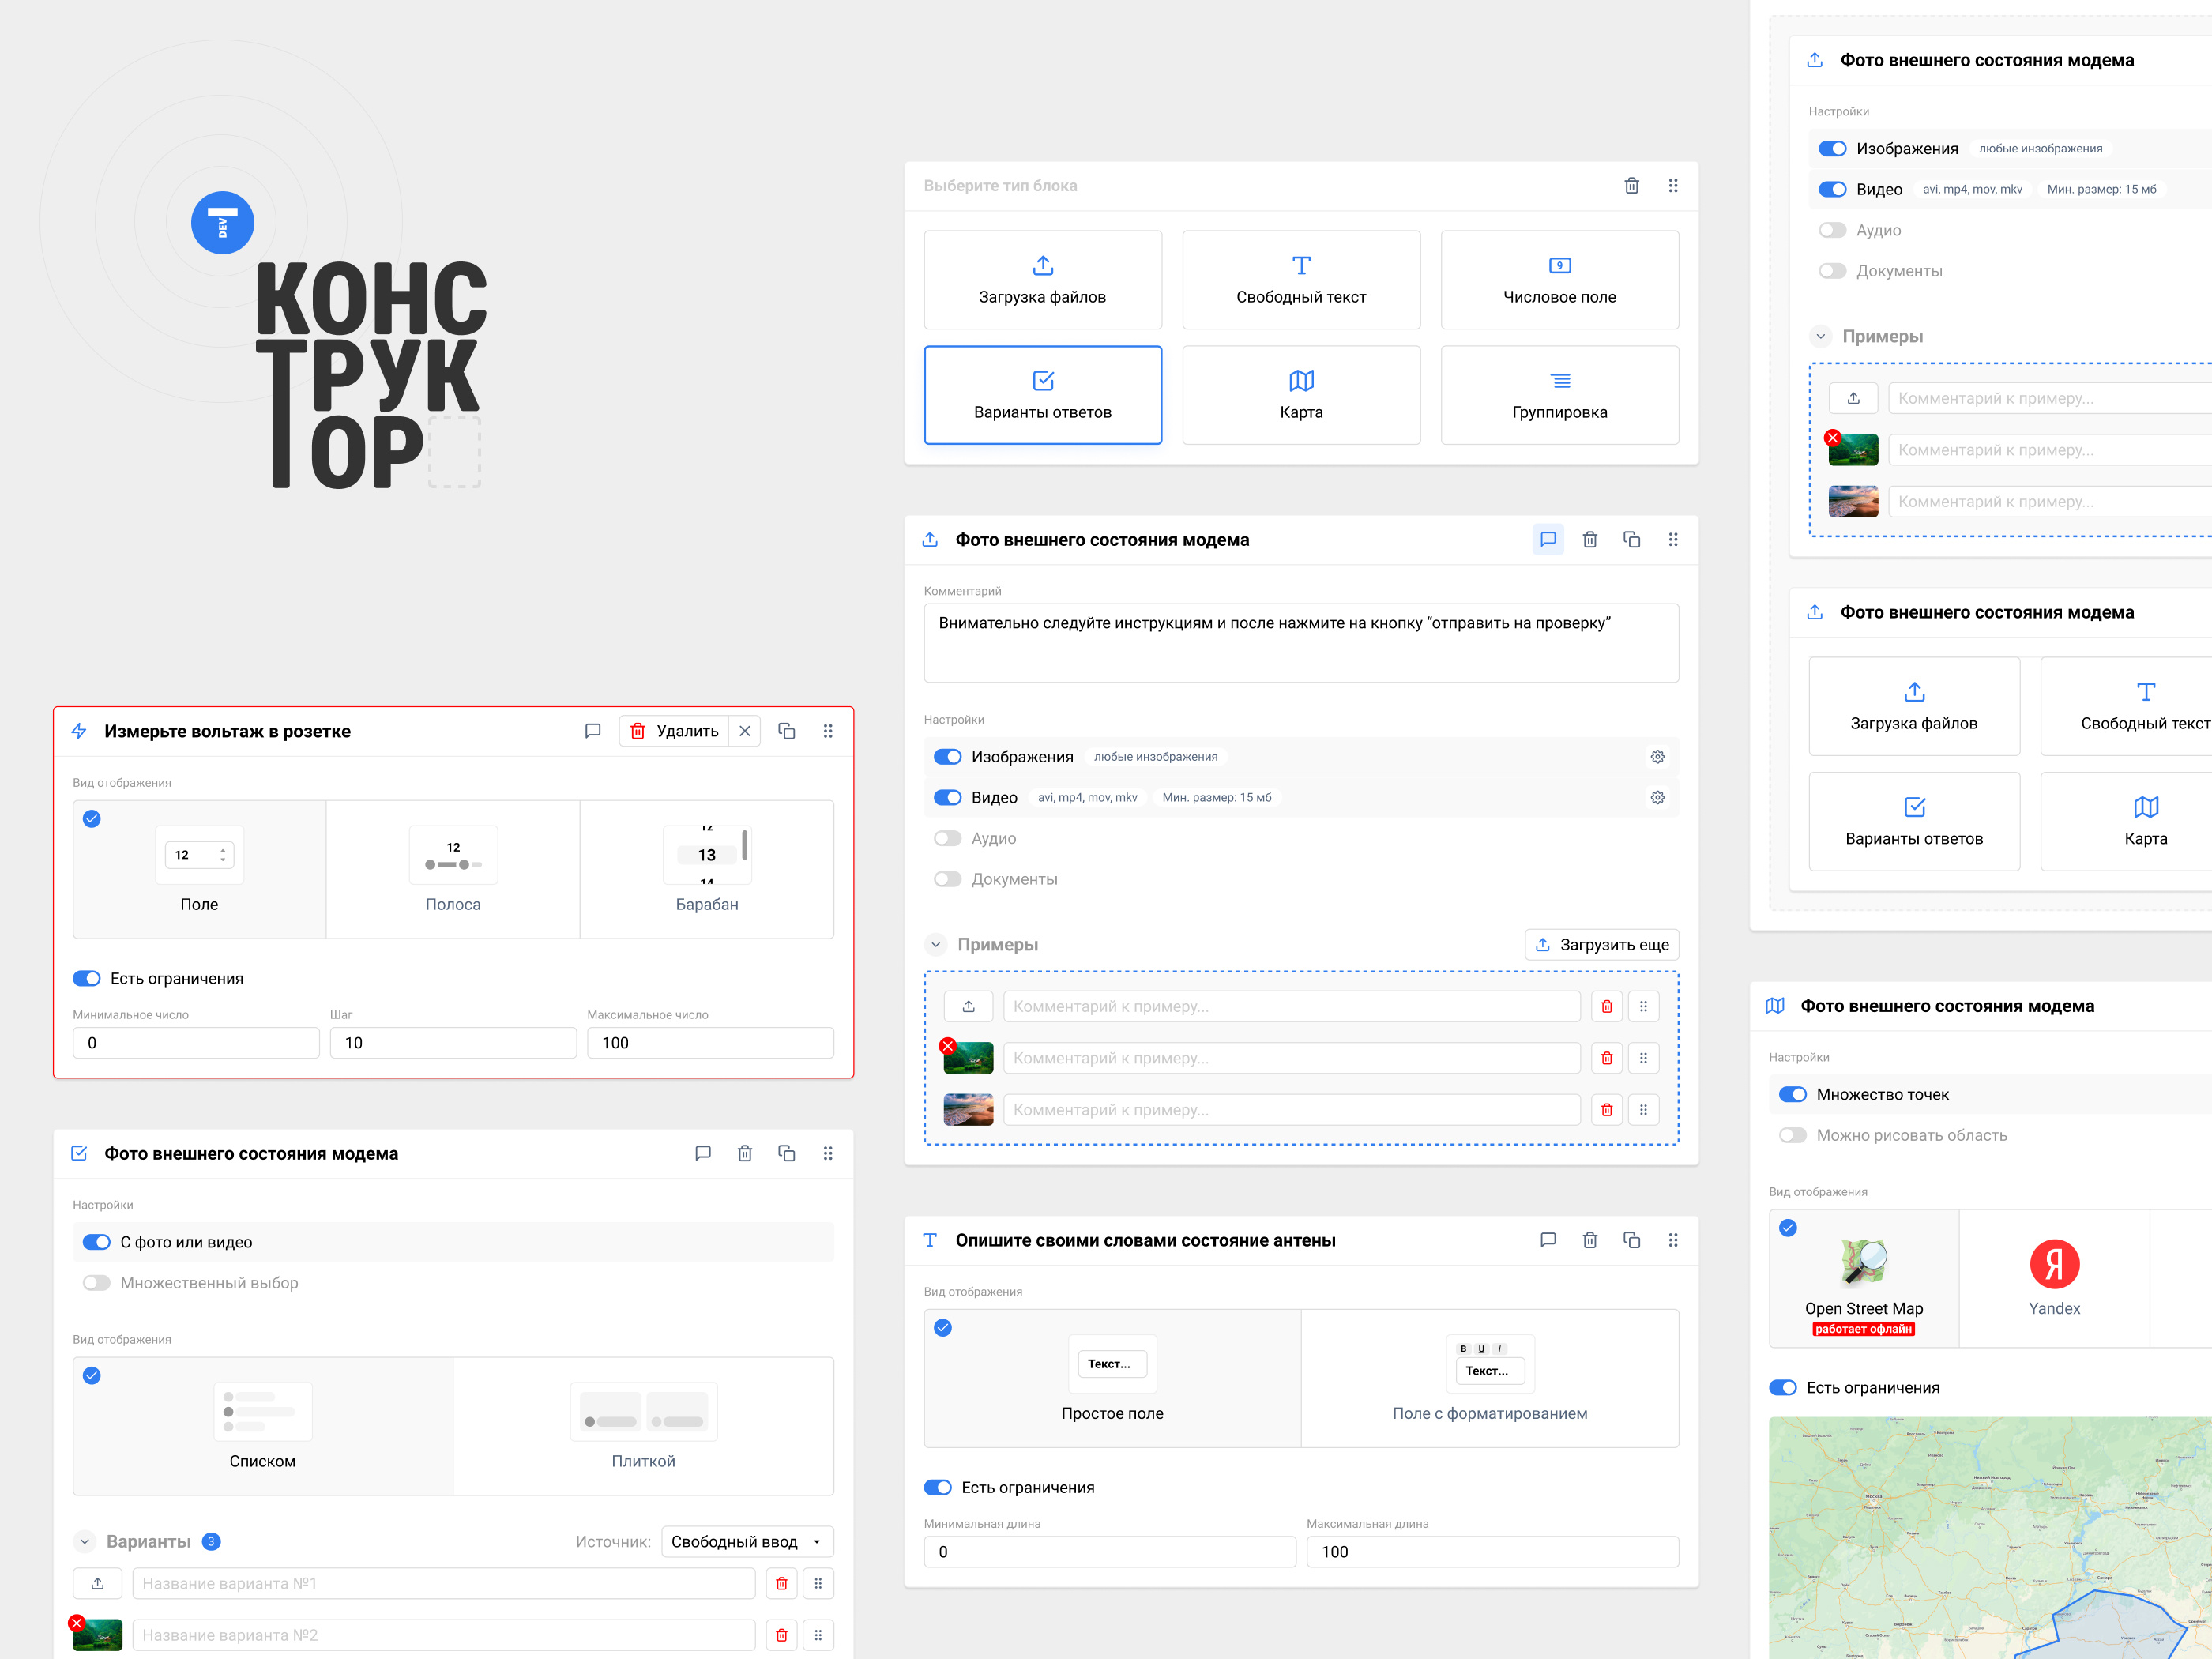Click copy icon in 'Измерьте вольтаж в розетке' header
Screen dimensions: 2212x1659
coord(786,731)
